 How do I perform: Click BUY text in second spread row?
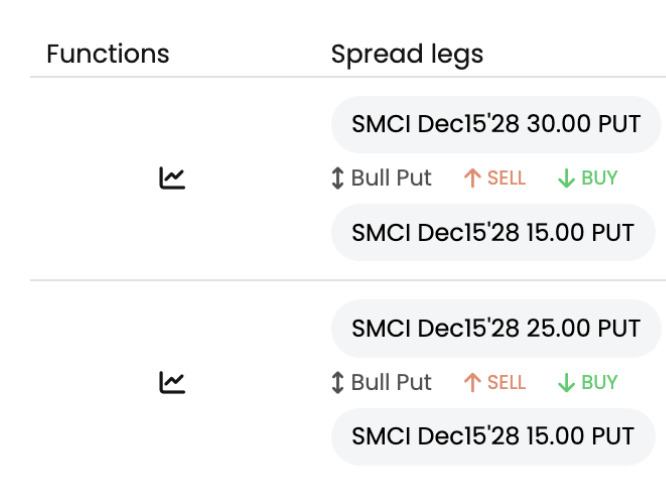pos(599,382)
